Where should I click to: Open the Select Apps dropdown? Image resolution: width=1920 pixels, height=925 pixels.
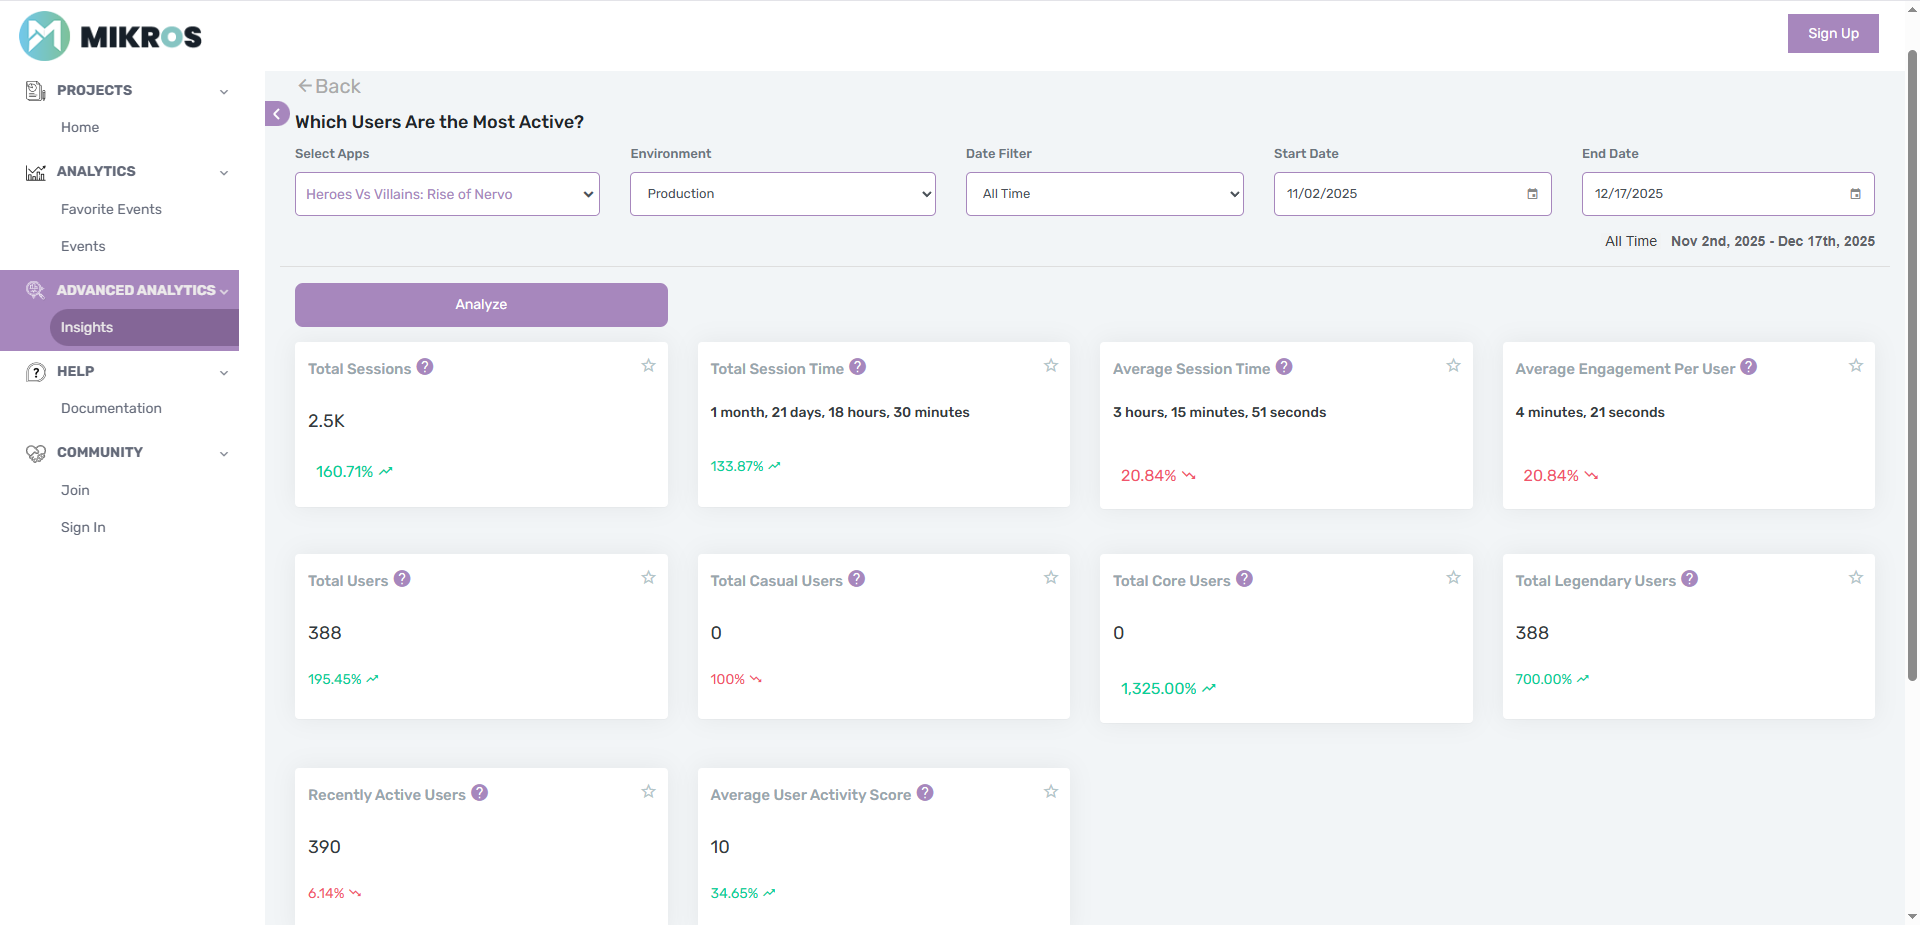447,194
